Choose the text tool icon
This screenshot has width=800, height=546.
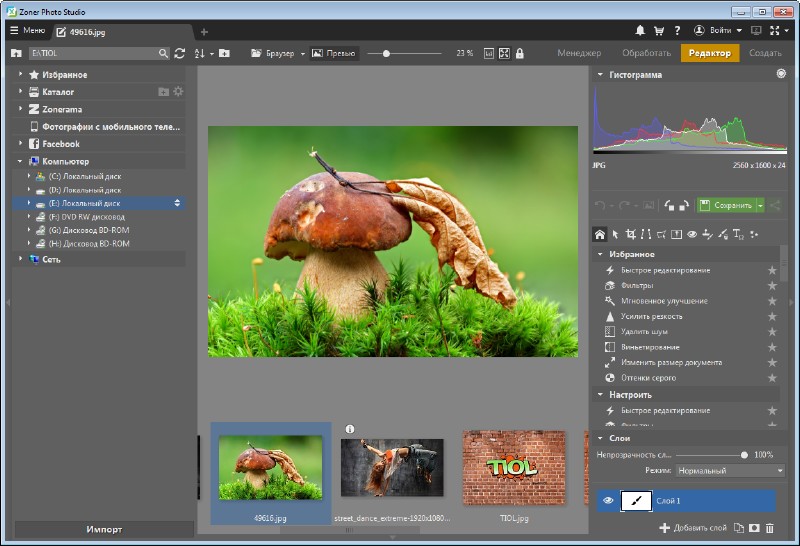point(737,234)
